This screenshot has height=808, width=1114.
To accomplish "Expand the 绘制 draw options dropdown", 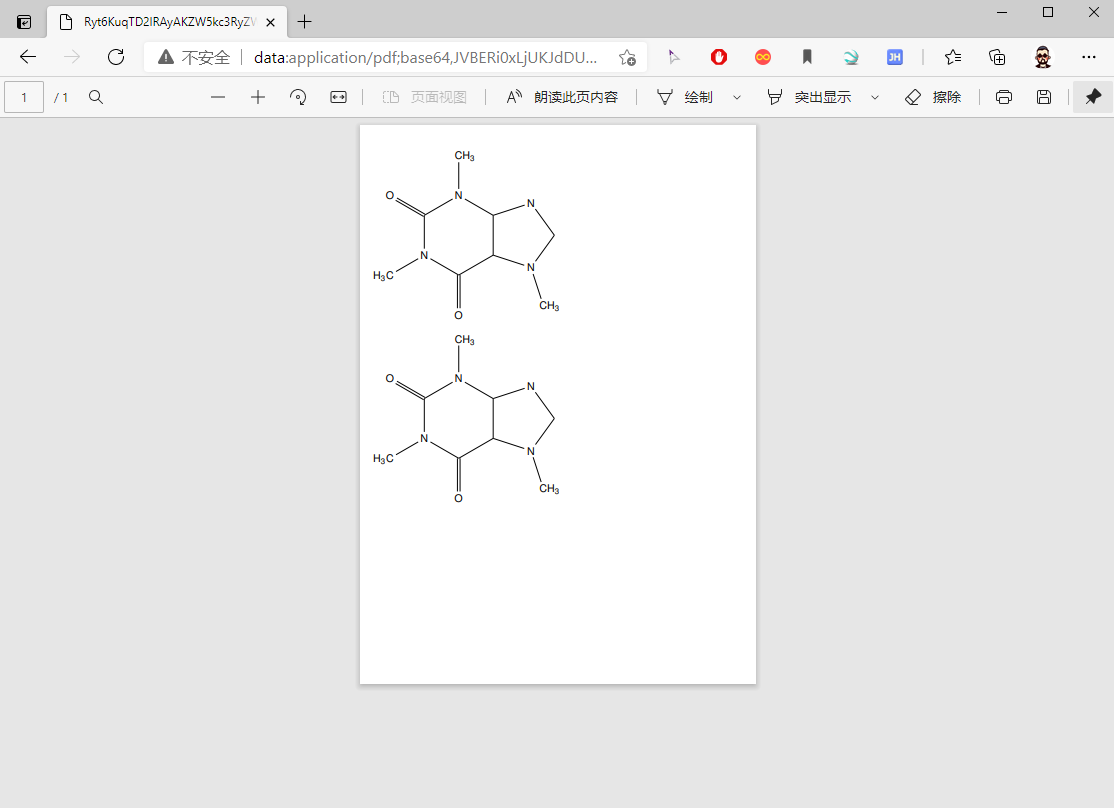I will (x=737, y=97).
